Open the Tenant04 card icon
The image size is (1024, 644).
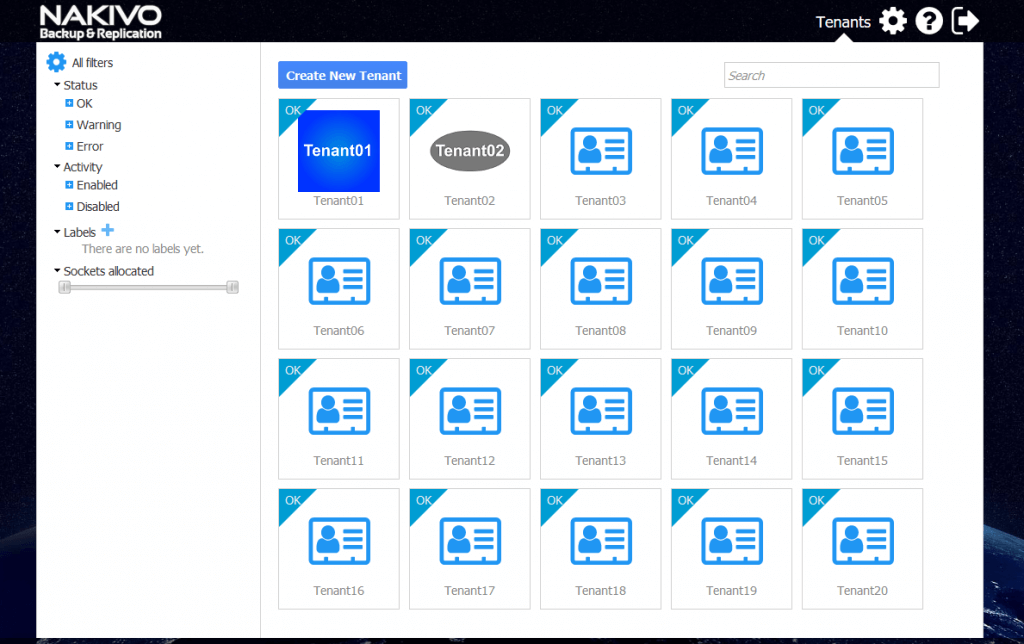731,151
